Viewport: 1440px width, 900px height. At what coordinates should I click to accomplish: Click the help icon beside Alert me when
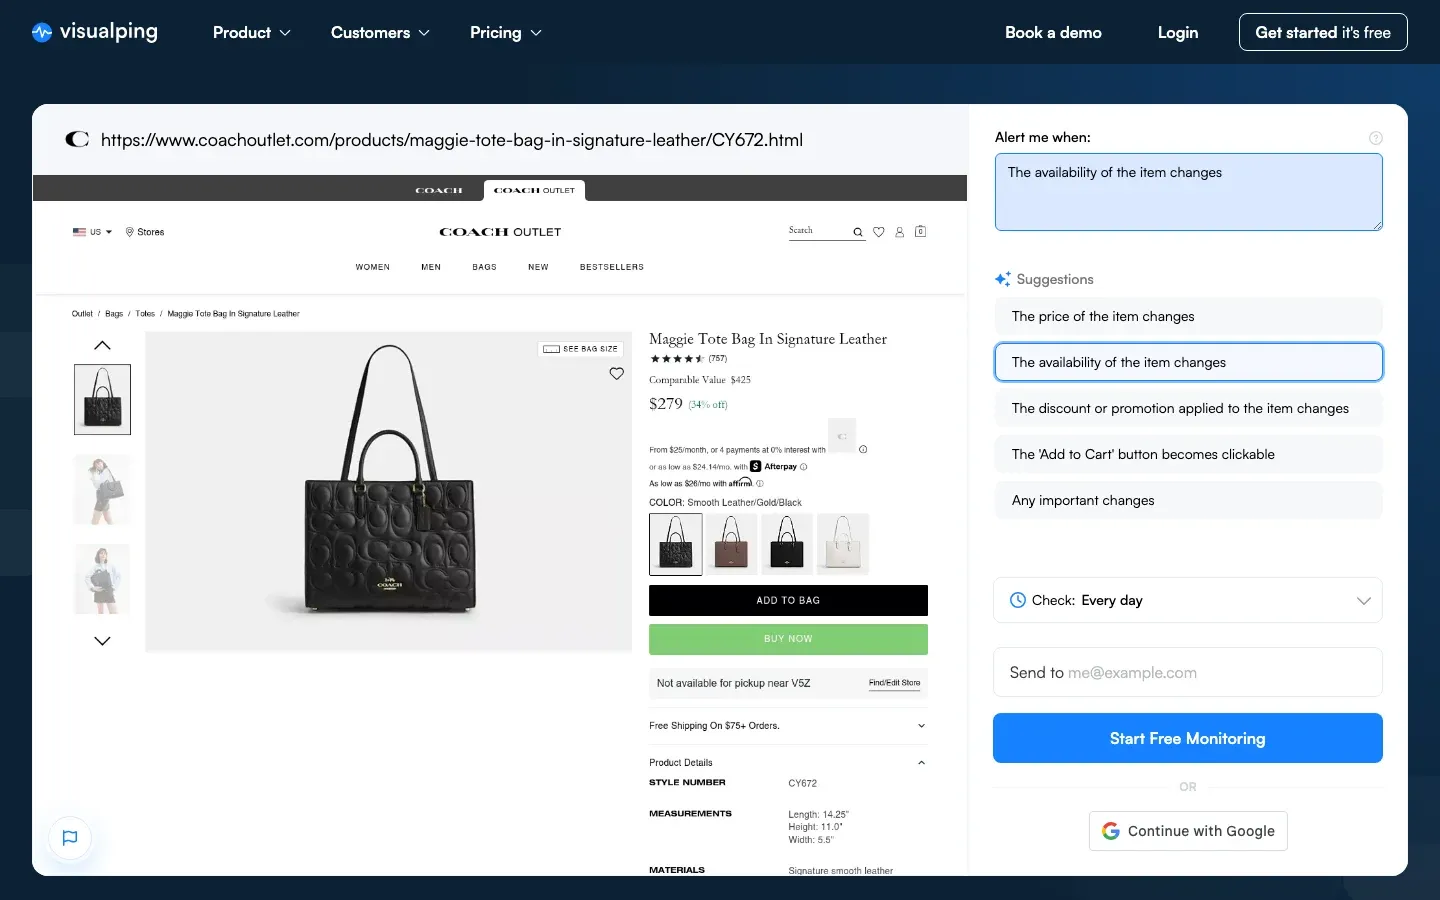click(1376, 138)
